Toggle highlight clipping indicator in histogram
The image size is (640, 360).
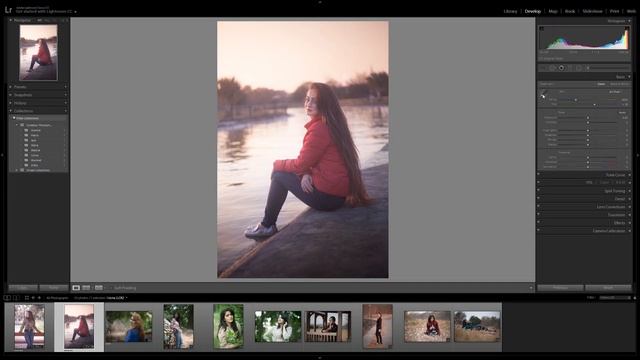pyautogui.click(x=627, y=29)
